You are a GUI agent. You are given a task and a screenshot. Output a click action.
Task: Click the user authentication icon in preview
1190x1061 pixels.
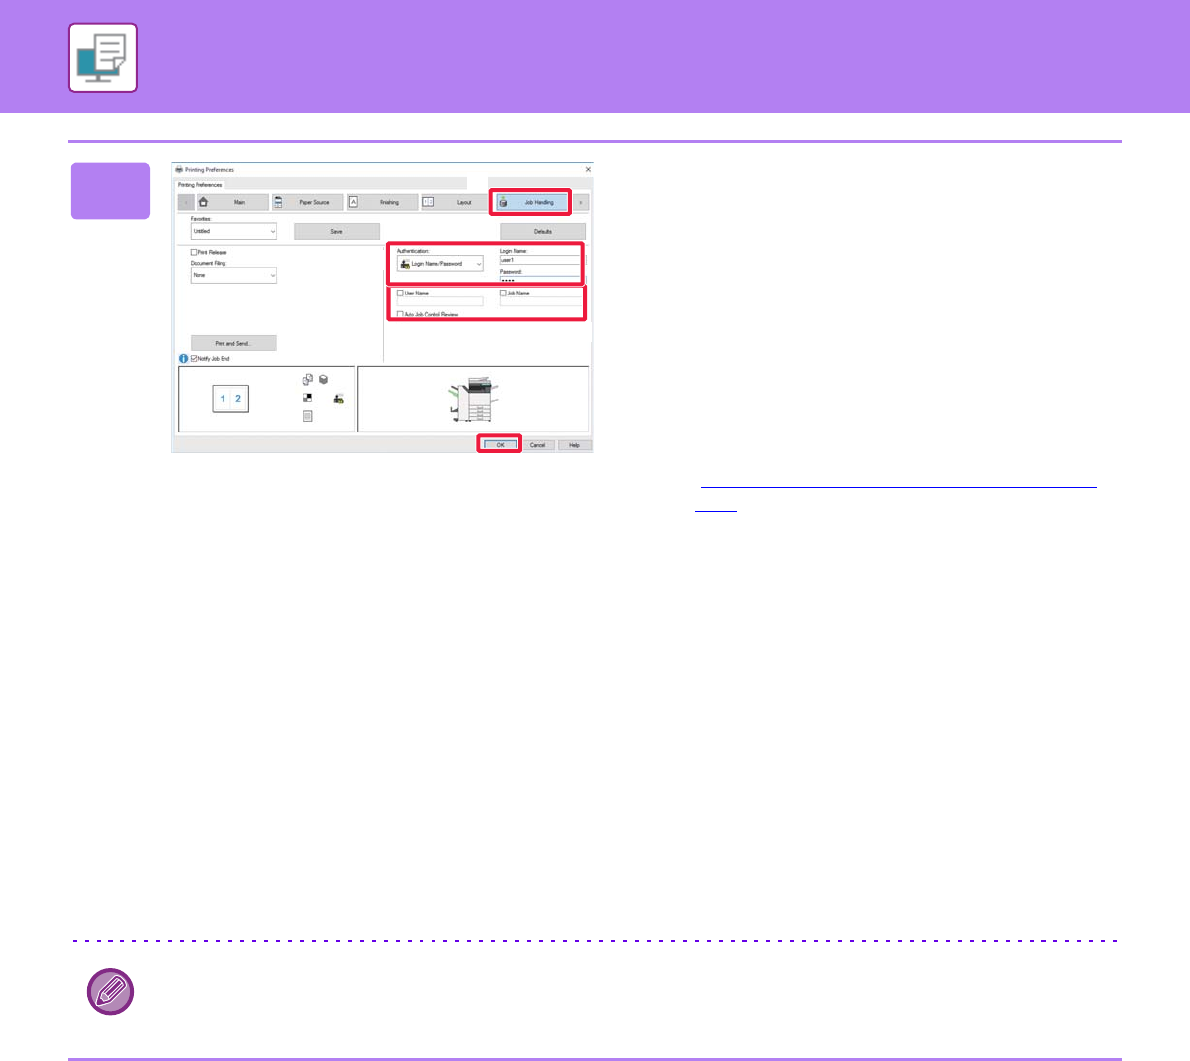(x=338, y=398)
